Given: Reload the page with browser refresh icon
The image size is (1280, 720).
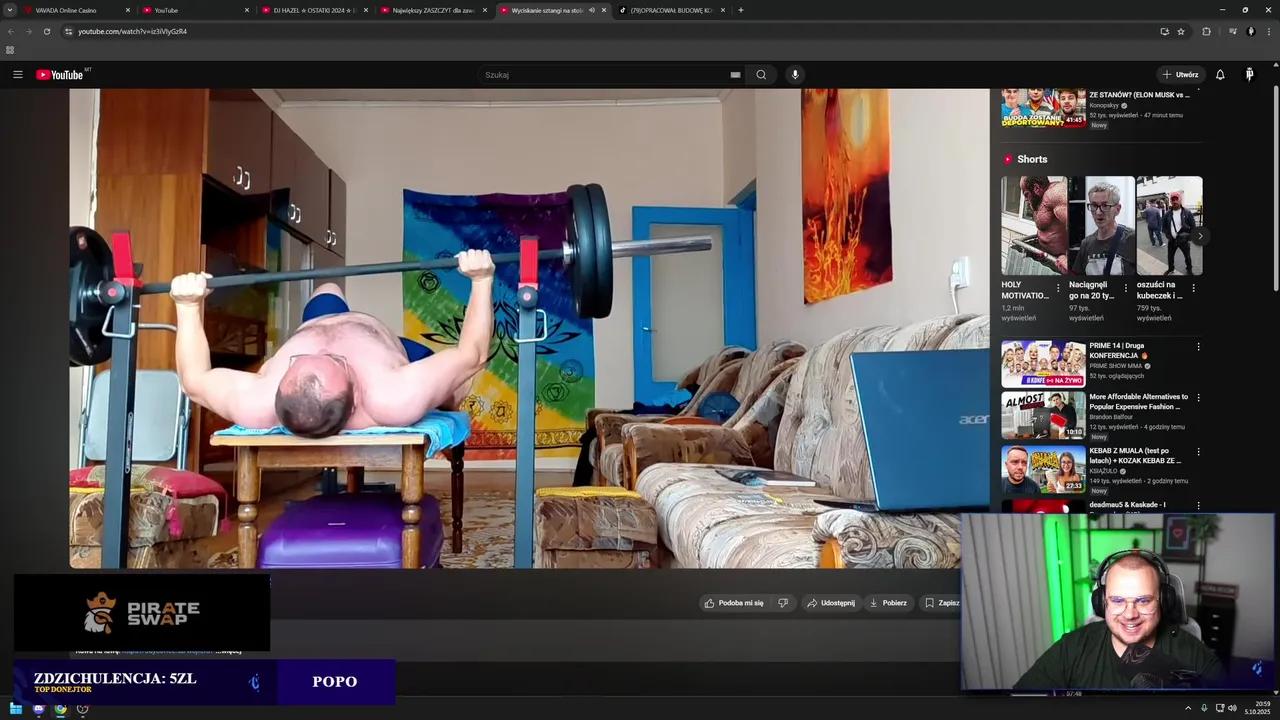Looking at the screenshot, I should tap(46, 31).
